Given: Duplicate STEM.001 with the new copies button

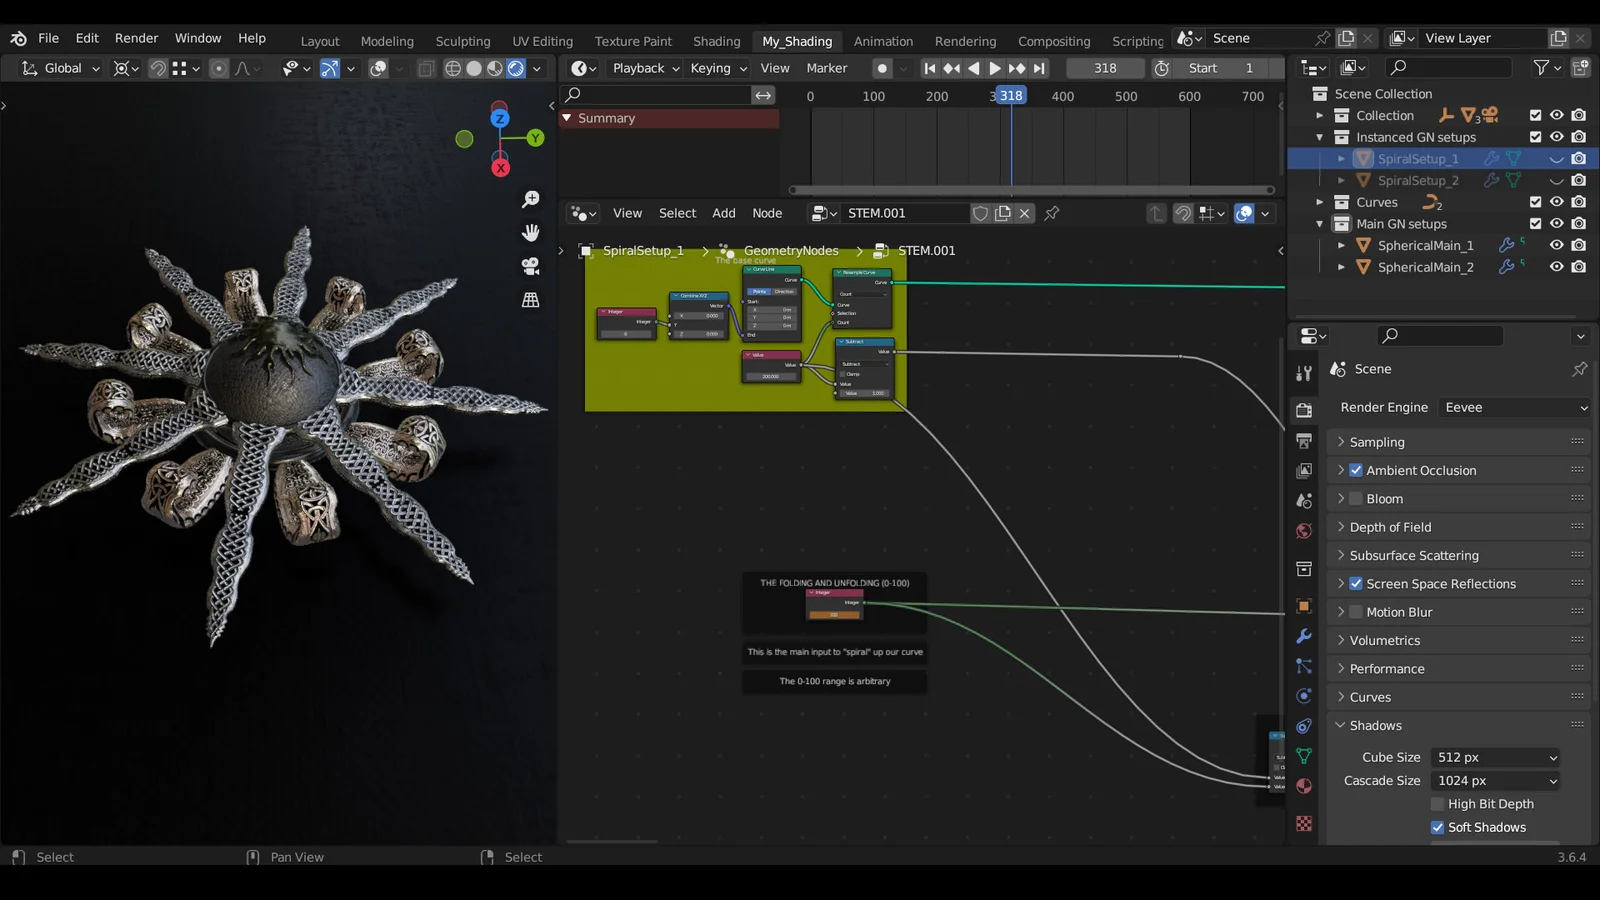Looking at the screenshot, I should point(1003,212).
